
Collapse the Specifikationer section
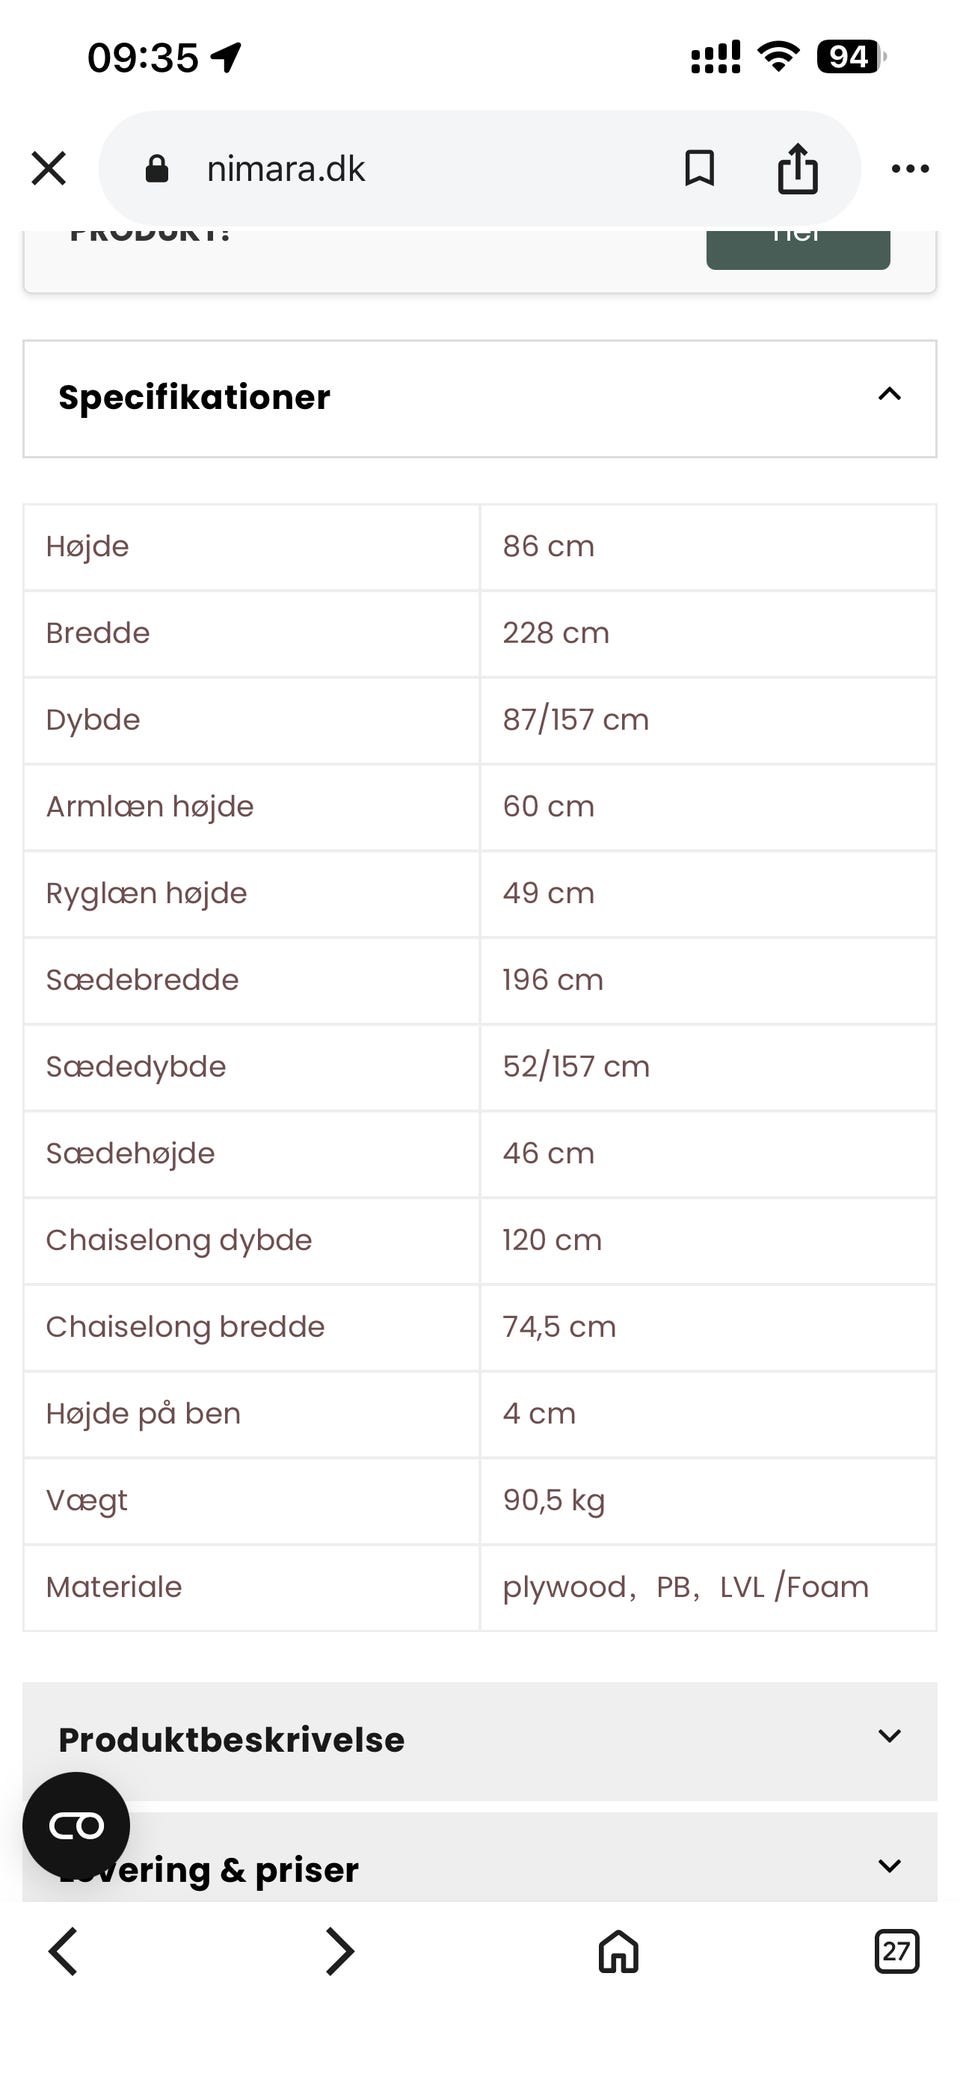(x=889, y=395)
